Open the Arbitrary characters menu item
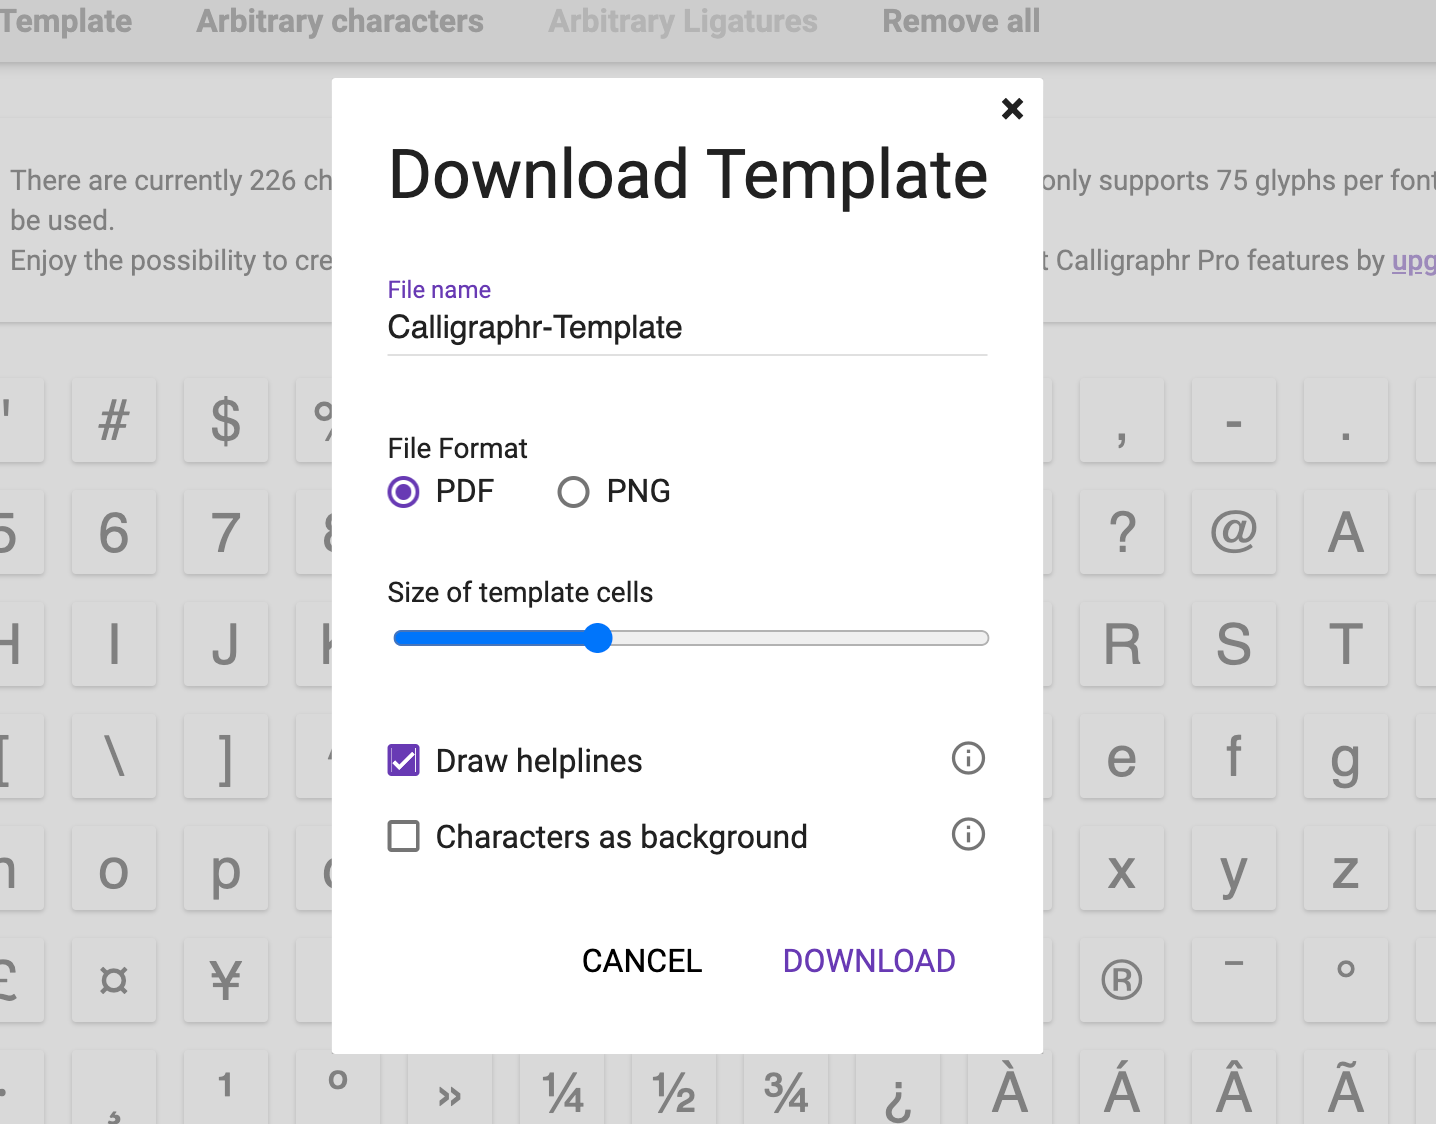Image resolution: width=1436 pixels, height=1124 pixels. pyautogui.click(x=340, y=22)
